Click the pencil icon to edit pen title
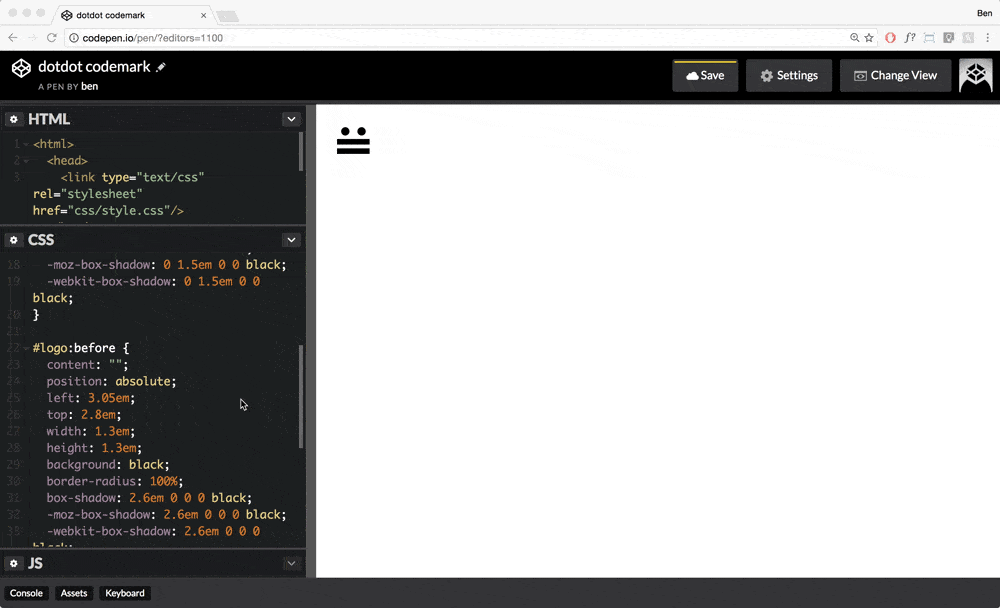The width and height of the screenshot is (1000, 608). pos(161,67)
